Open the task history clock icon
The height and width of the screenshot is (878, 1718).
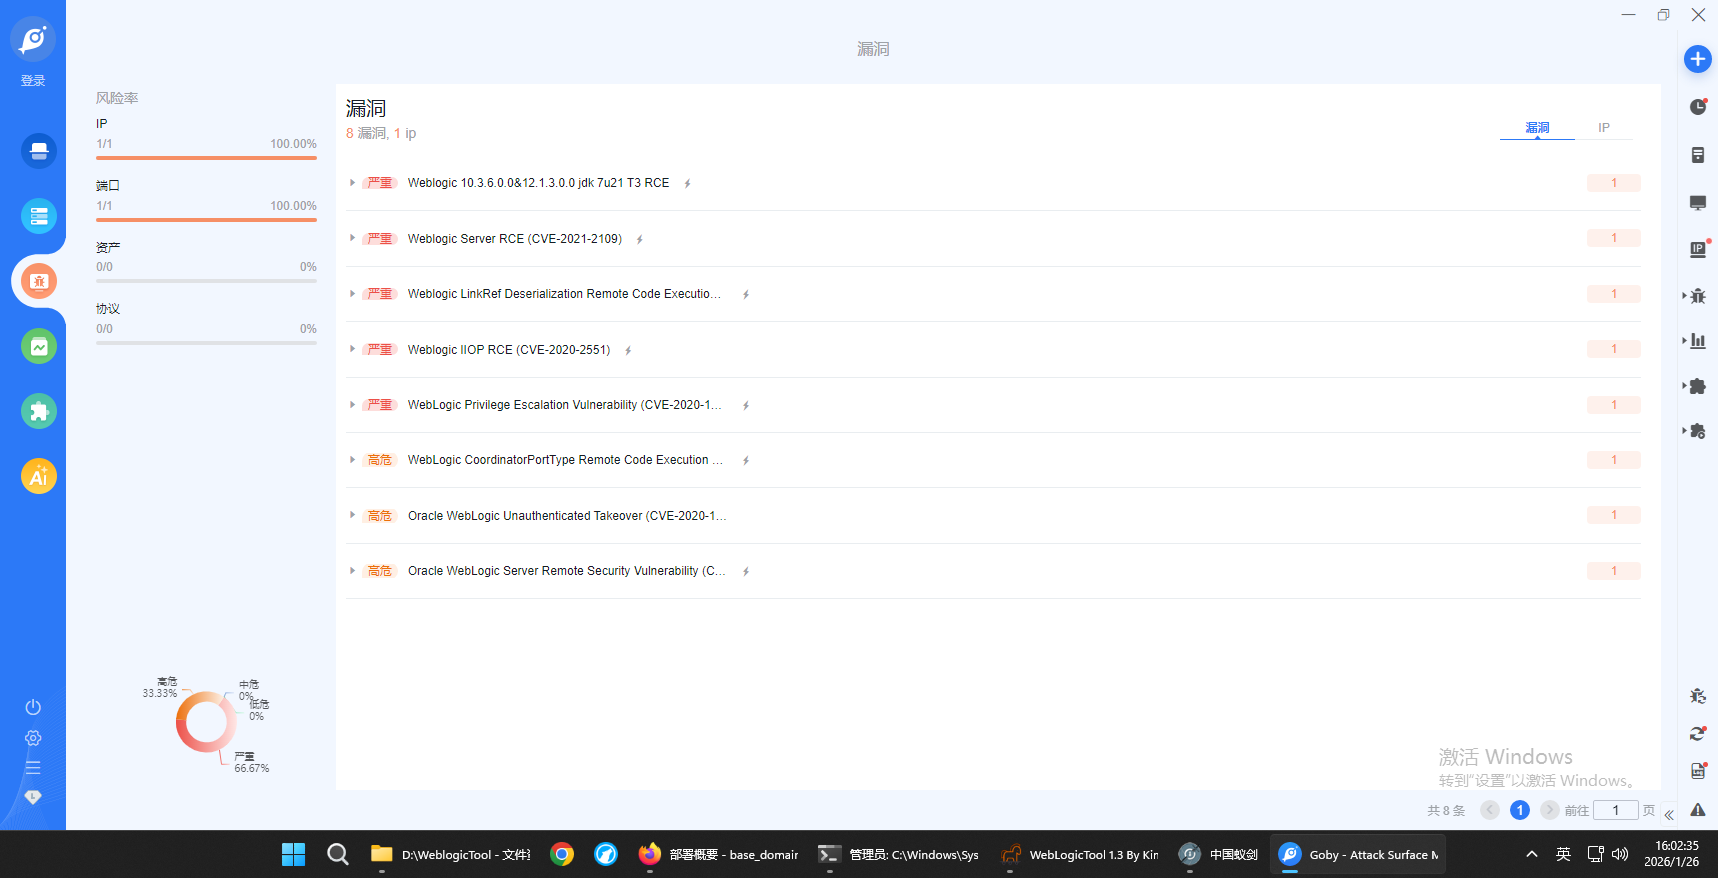click(x=1697, y=107)
